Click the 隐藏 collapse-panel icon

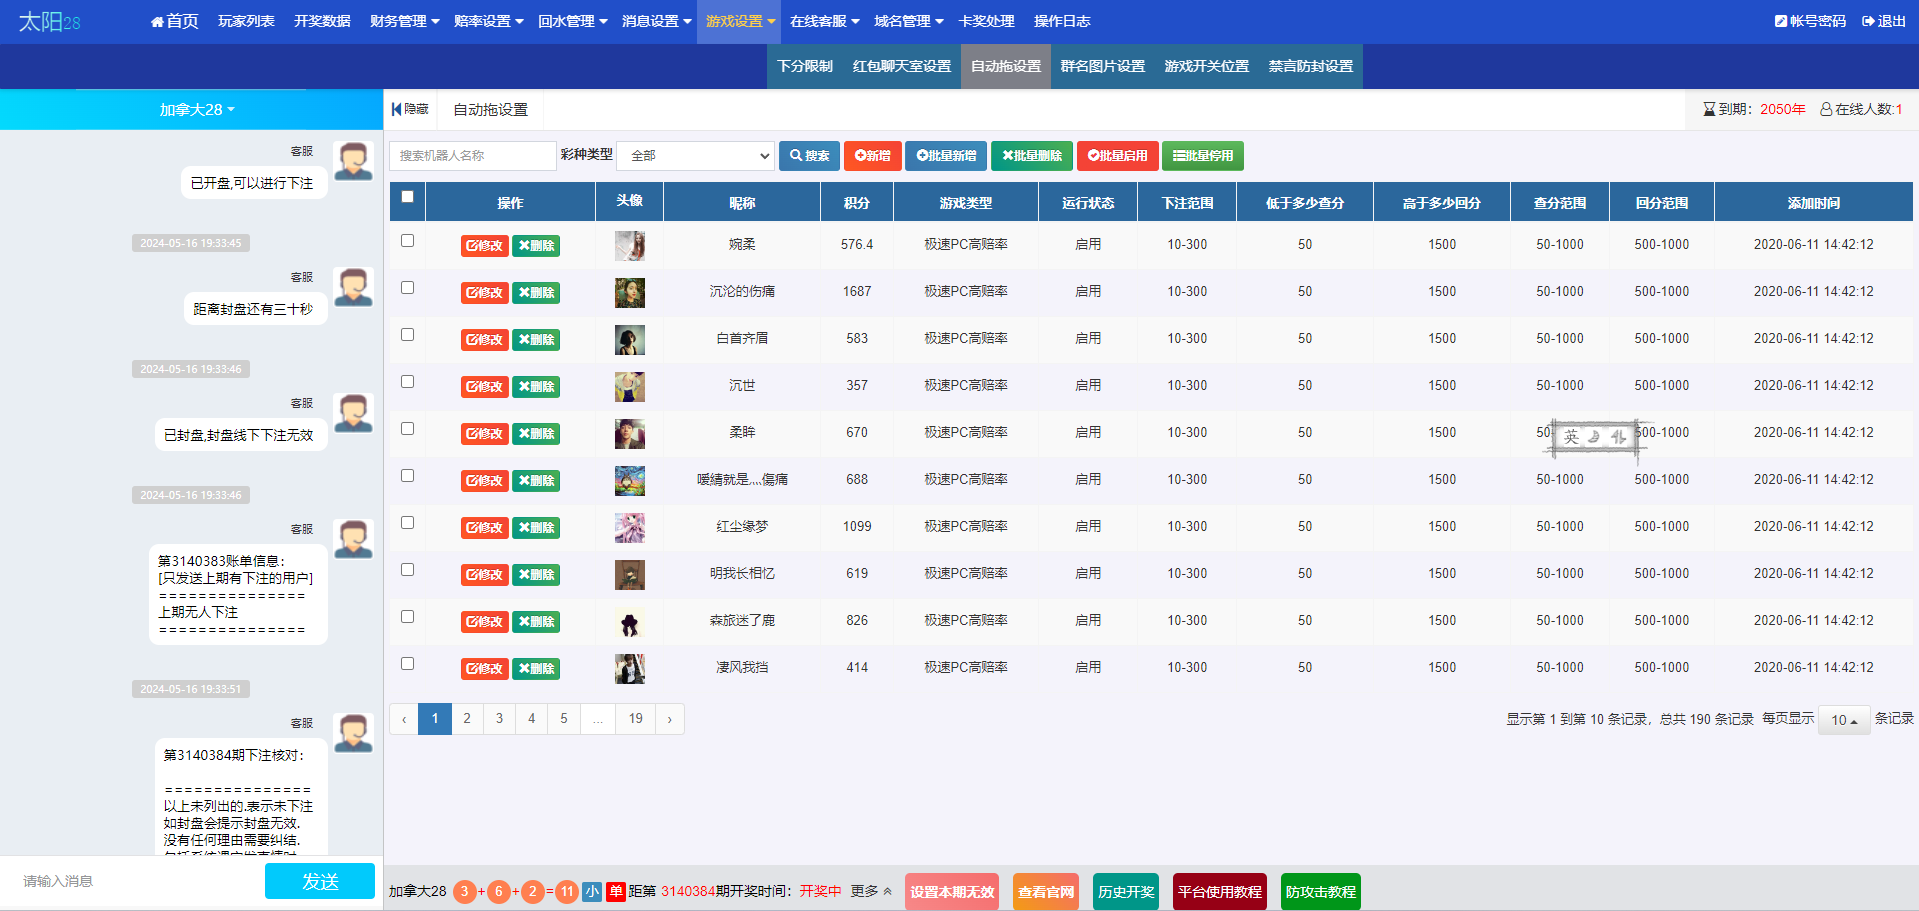(397, 109)
